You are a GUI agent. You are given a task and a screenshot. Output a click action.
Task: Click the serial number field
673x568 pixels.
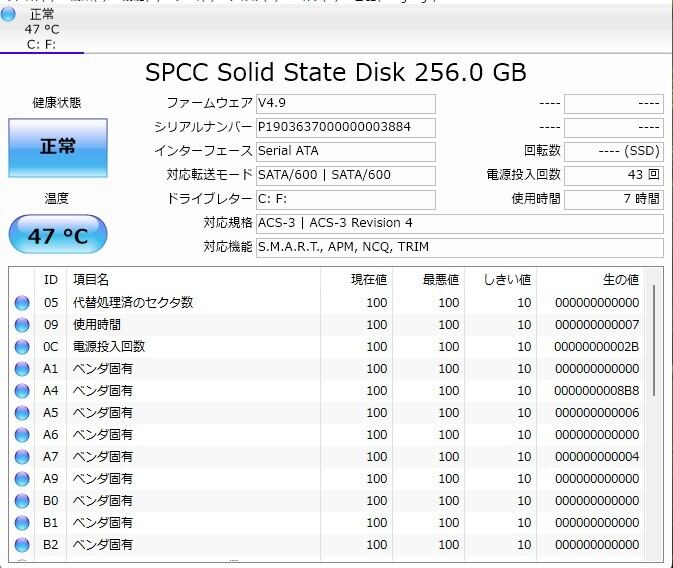click(x=345, y=128)
